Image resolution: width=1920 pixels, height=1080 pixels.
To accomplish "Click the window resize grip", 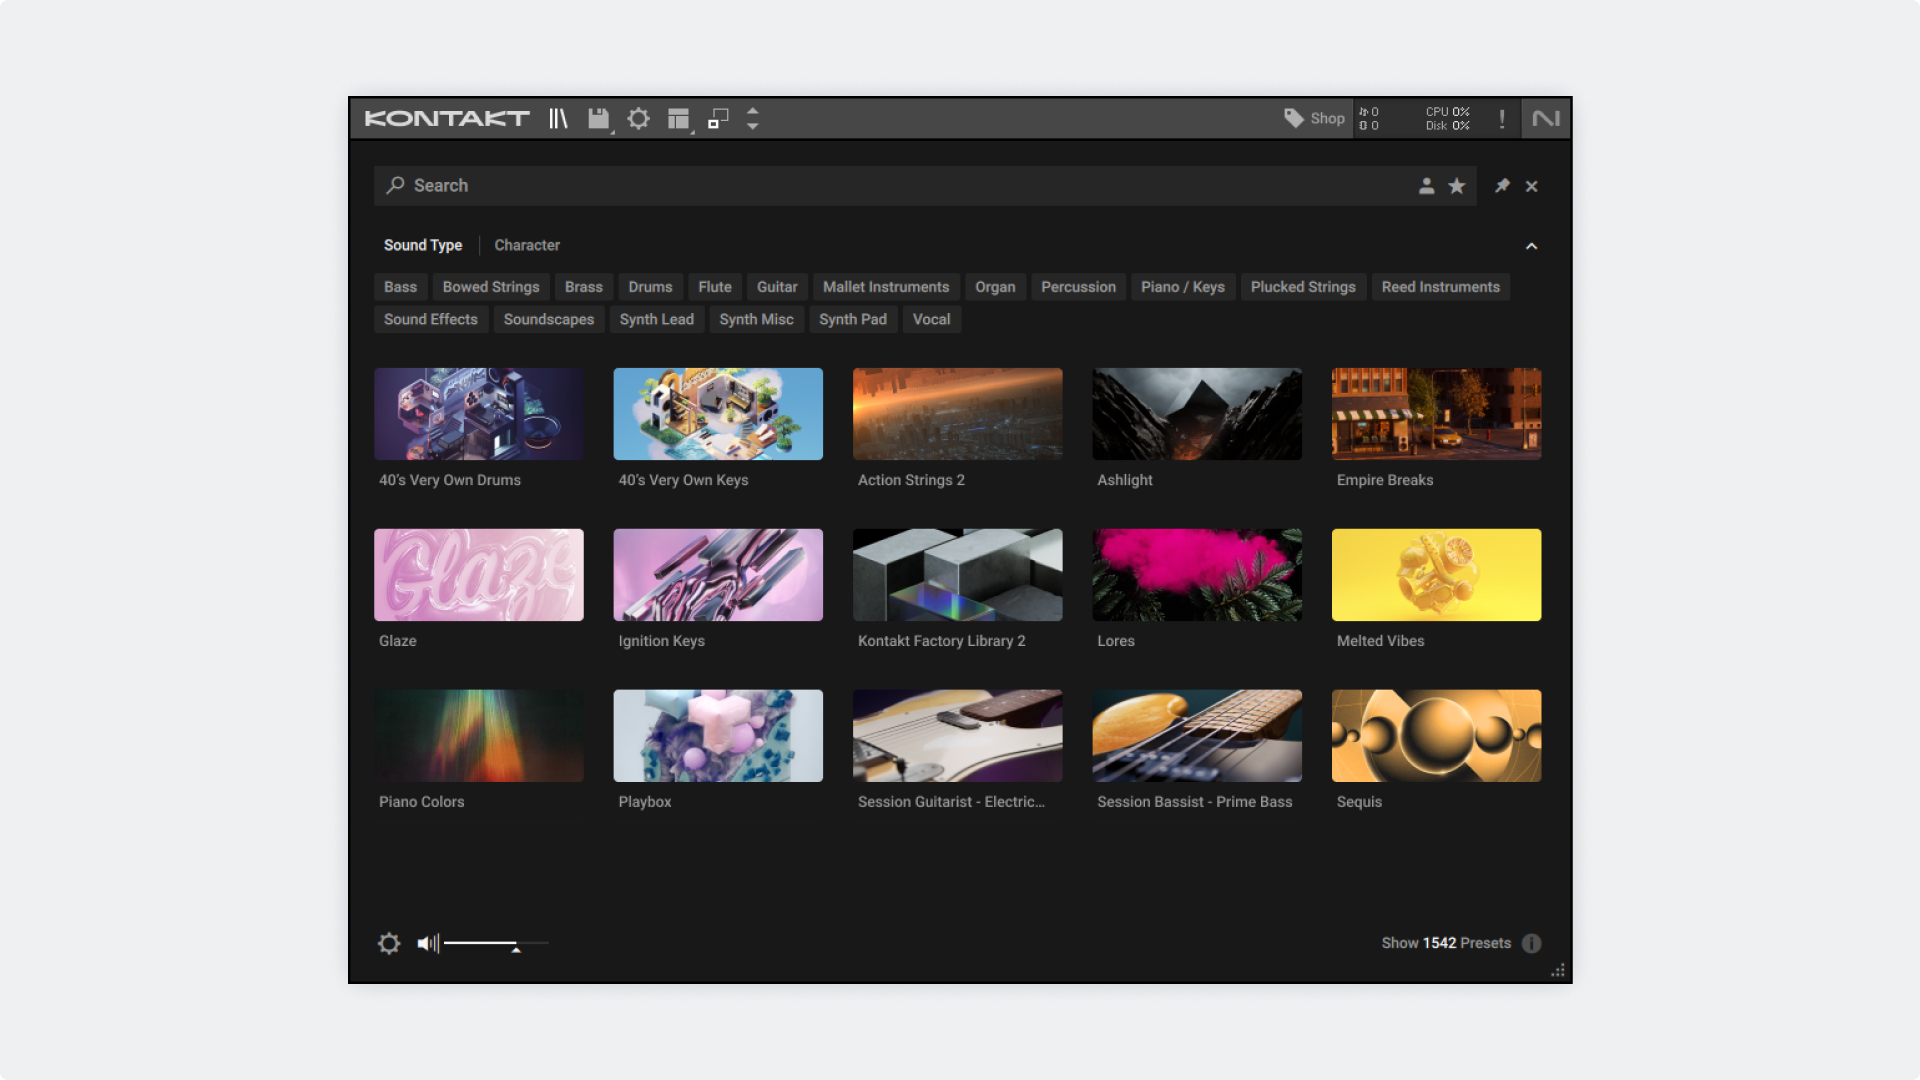I will [1558, 970].
